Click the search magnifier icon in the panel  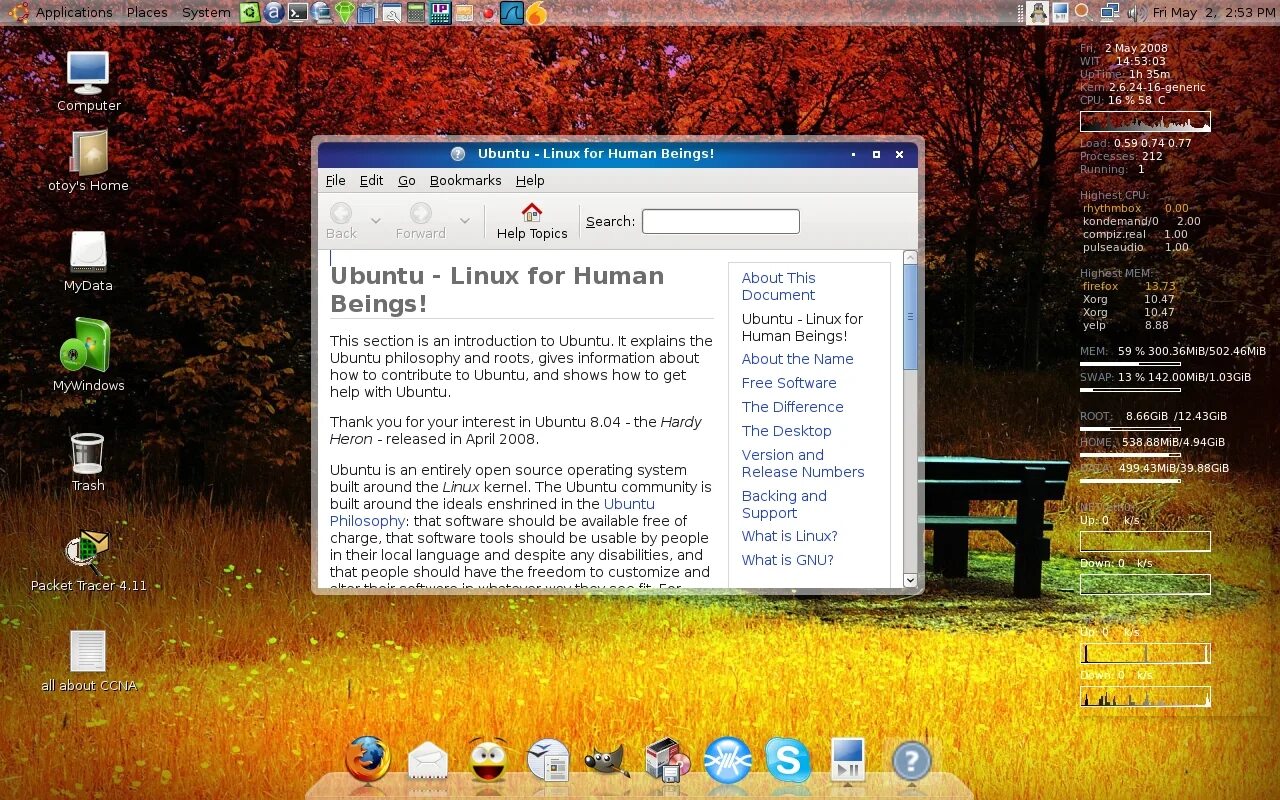[1083, 12]
